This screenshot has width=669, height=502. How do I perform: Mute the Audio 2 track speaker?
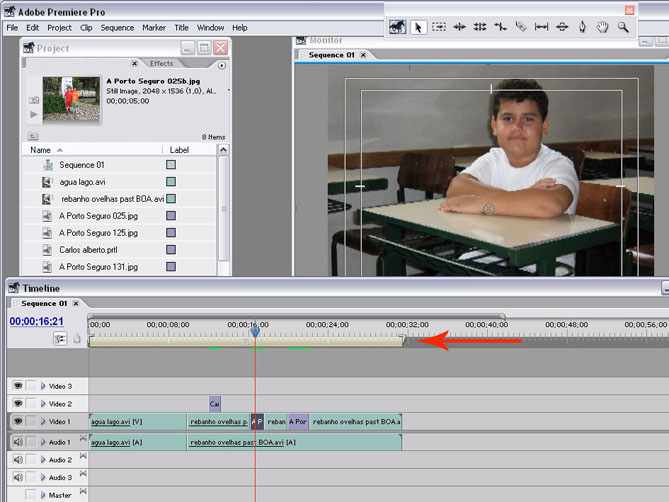[x=18, y=459]
